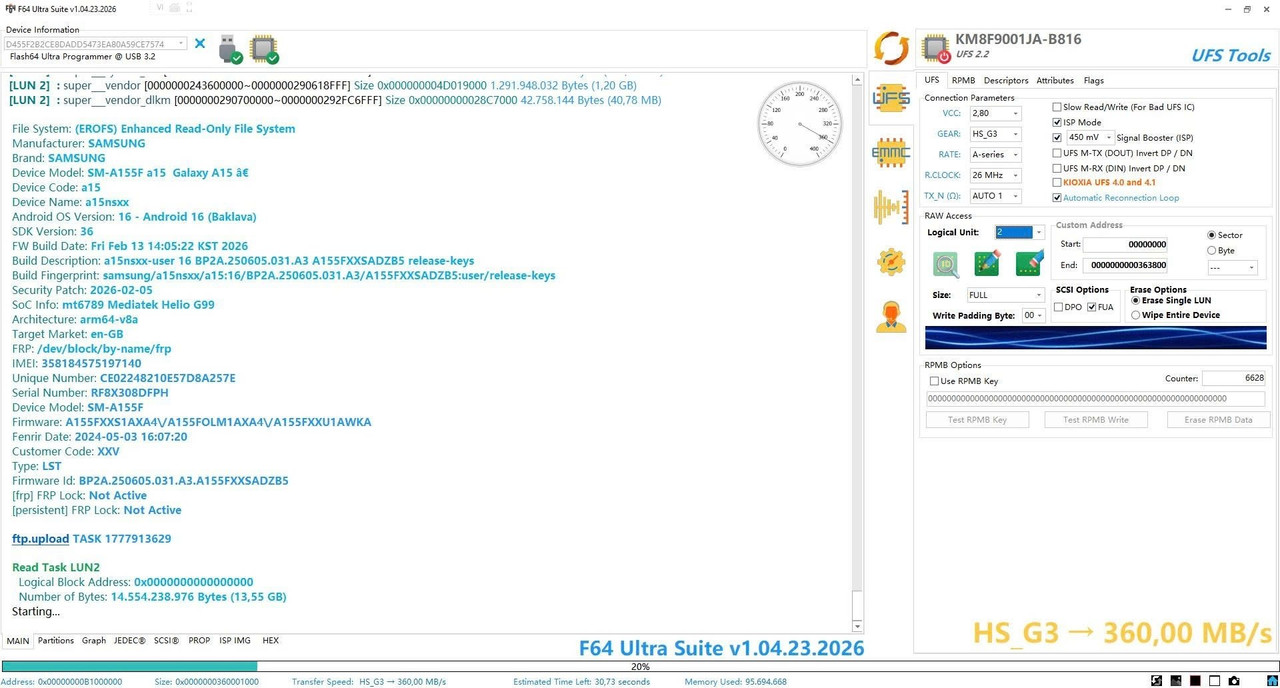Switch to the Attributes tab

(x=1055, y=80)
